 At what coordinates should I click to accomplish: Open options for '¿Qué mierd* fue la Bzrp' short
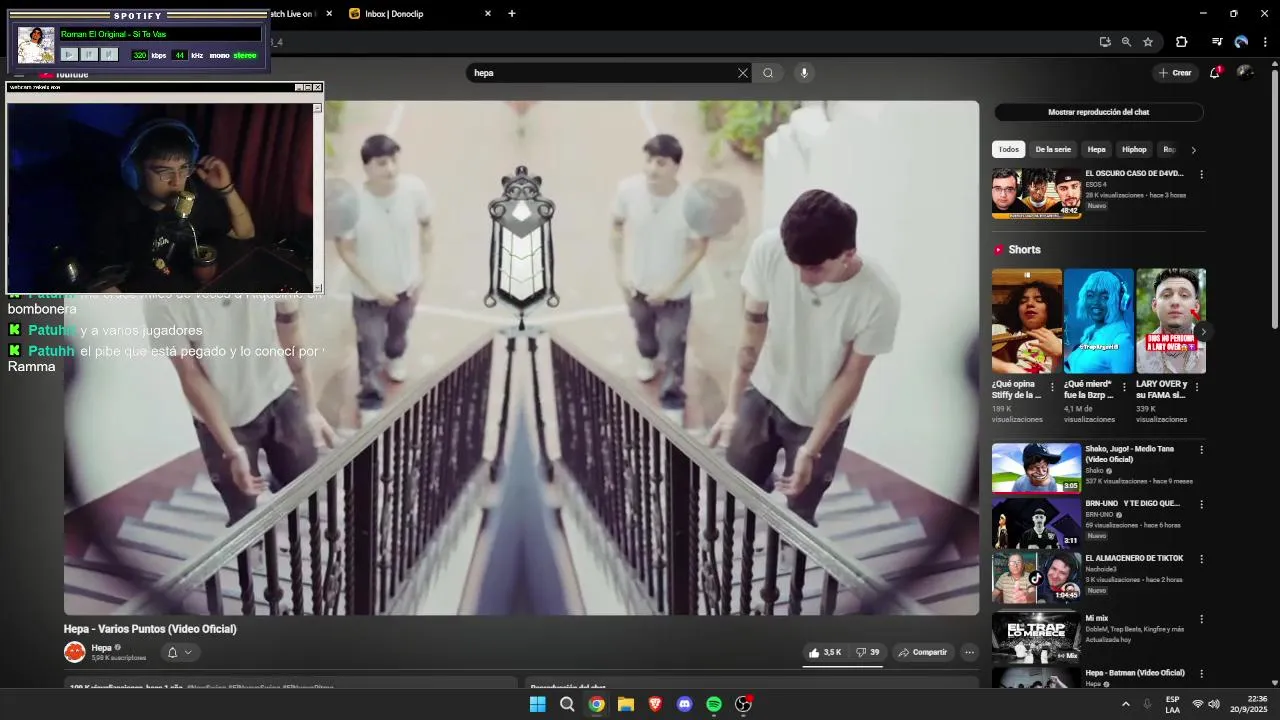point(1125,386)
